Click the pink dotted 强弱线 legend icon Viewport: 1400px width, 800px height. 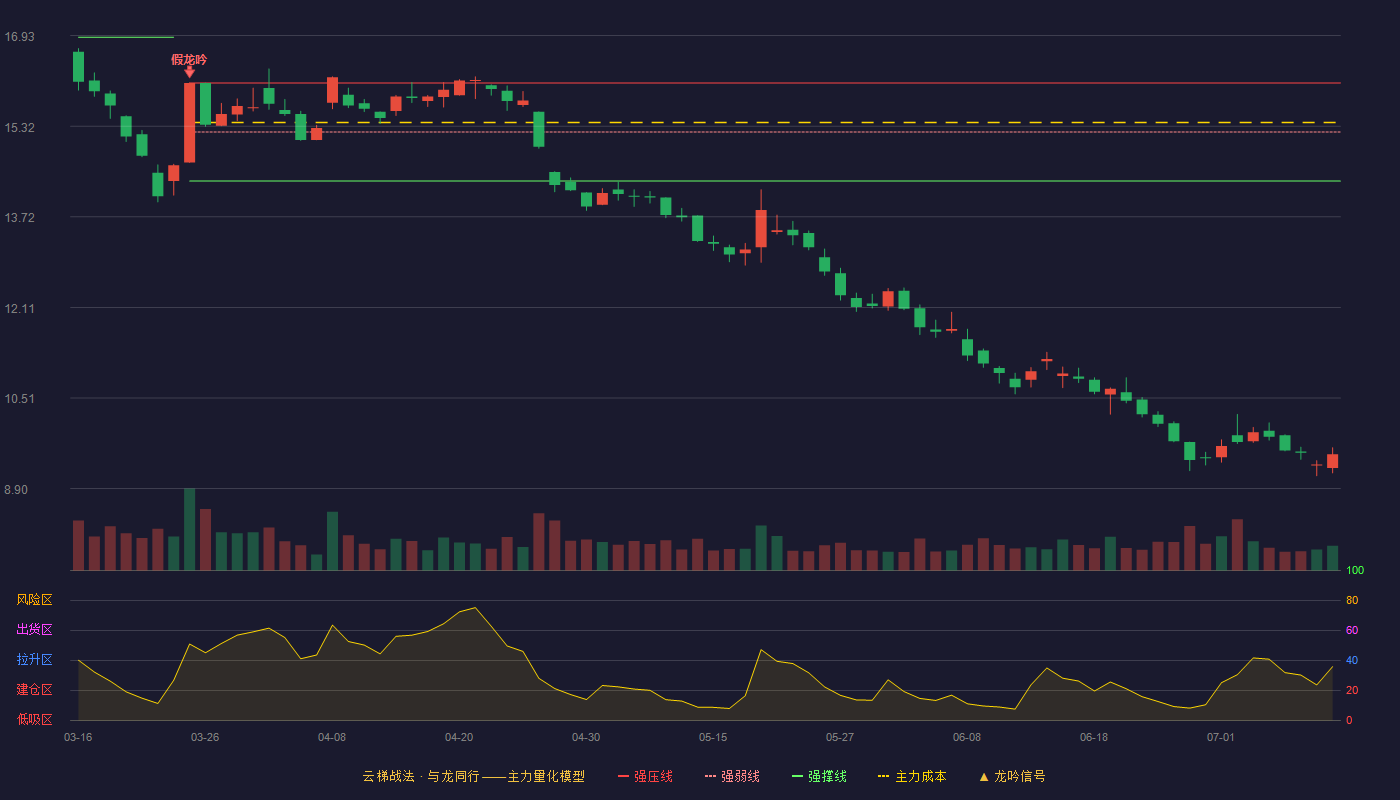click(710, 776)
